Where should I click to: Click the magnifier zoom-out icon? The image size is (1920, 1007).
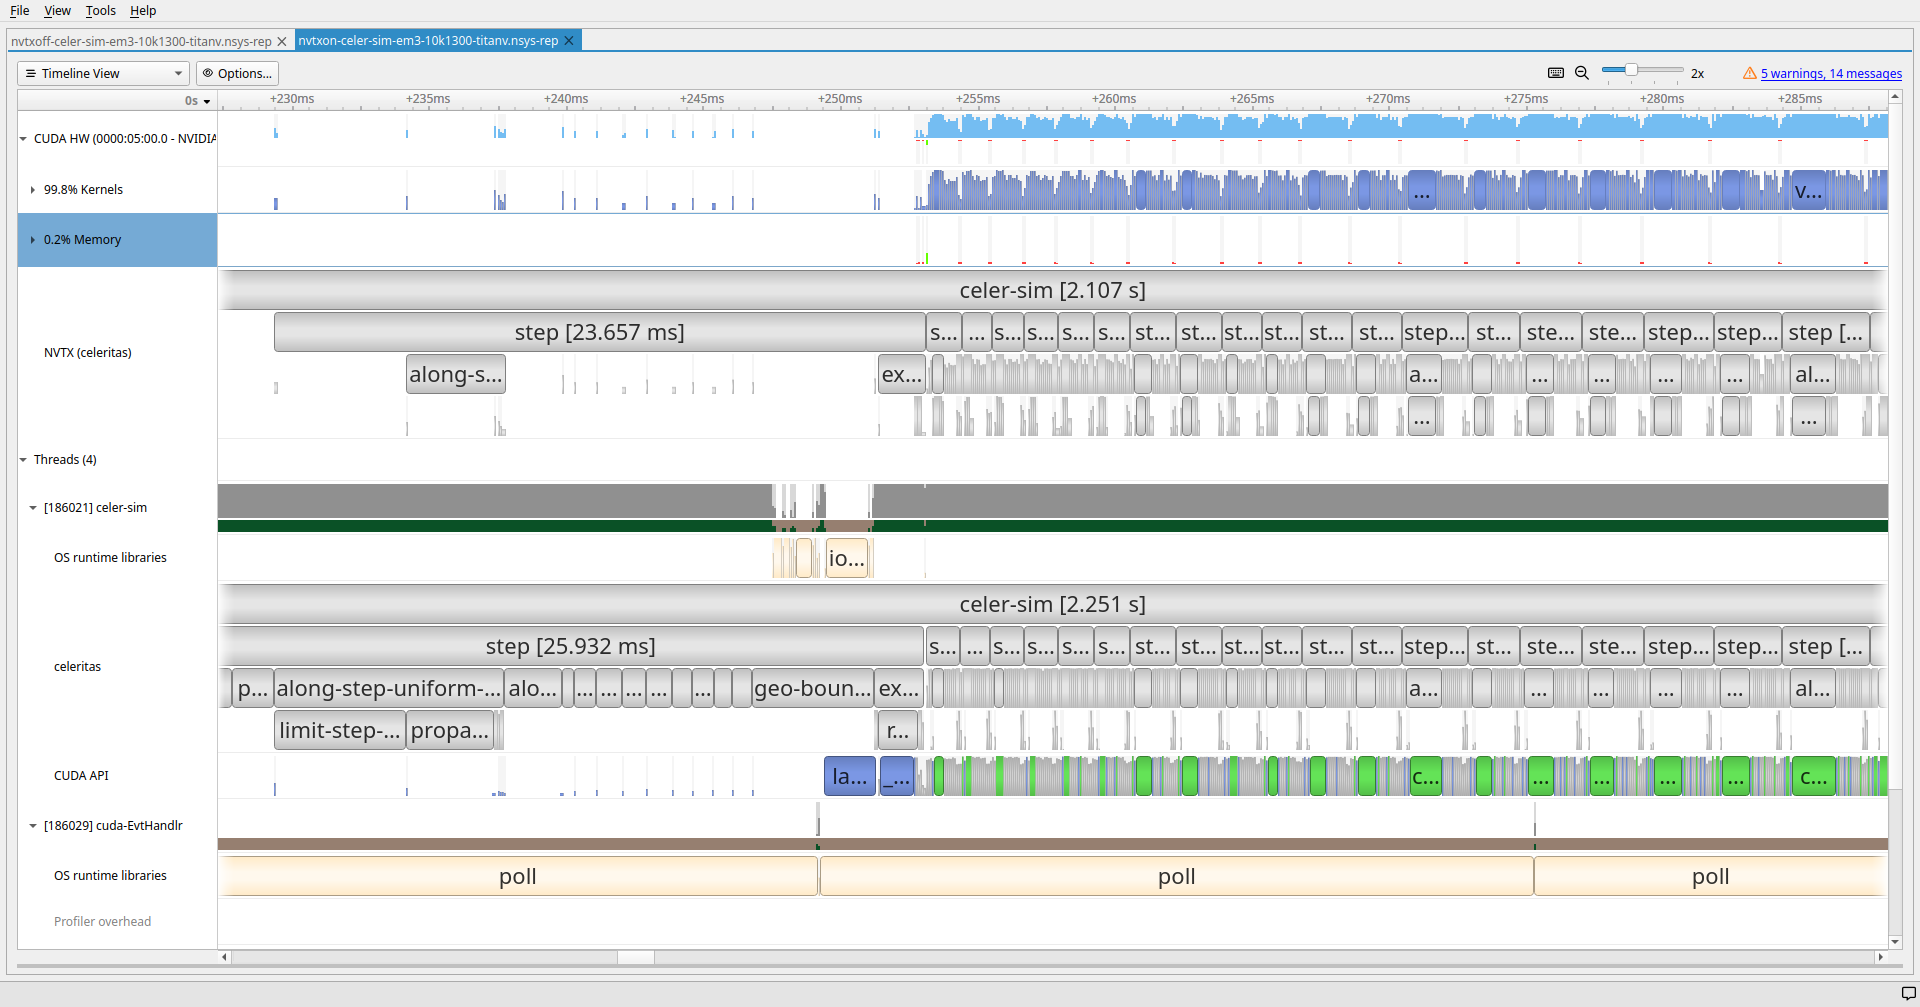point(1582,73)
